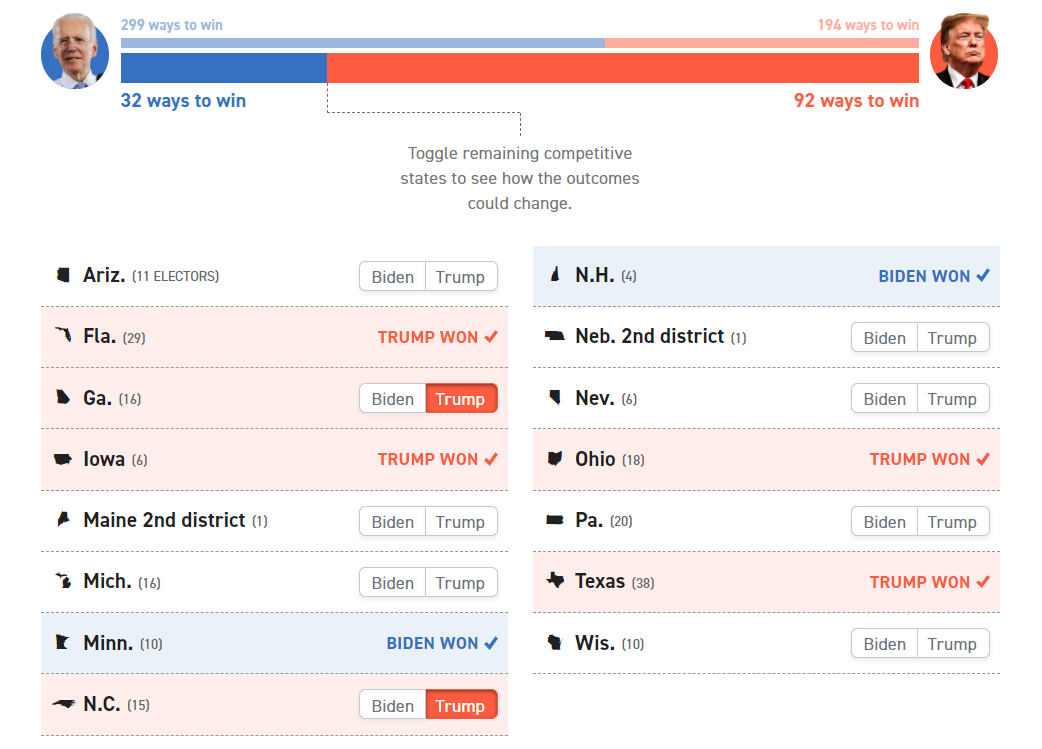Image resolution: width=1042 pixels, height=749 pixels.
Task: Click the New Hampshire shape icon
Action: (556, 274)
